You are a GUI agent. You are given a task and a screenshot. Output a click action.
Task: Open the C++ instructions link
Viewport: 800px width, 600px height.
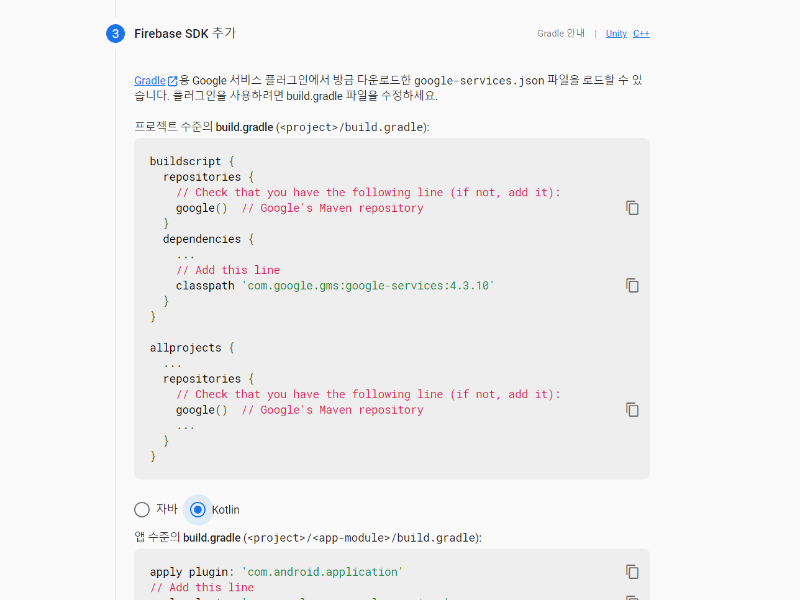point(641,34)
